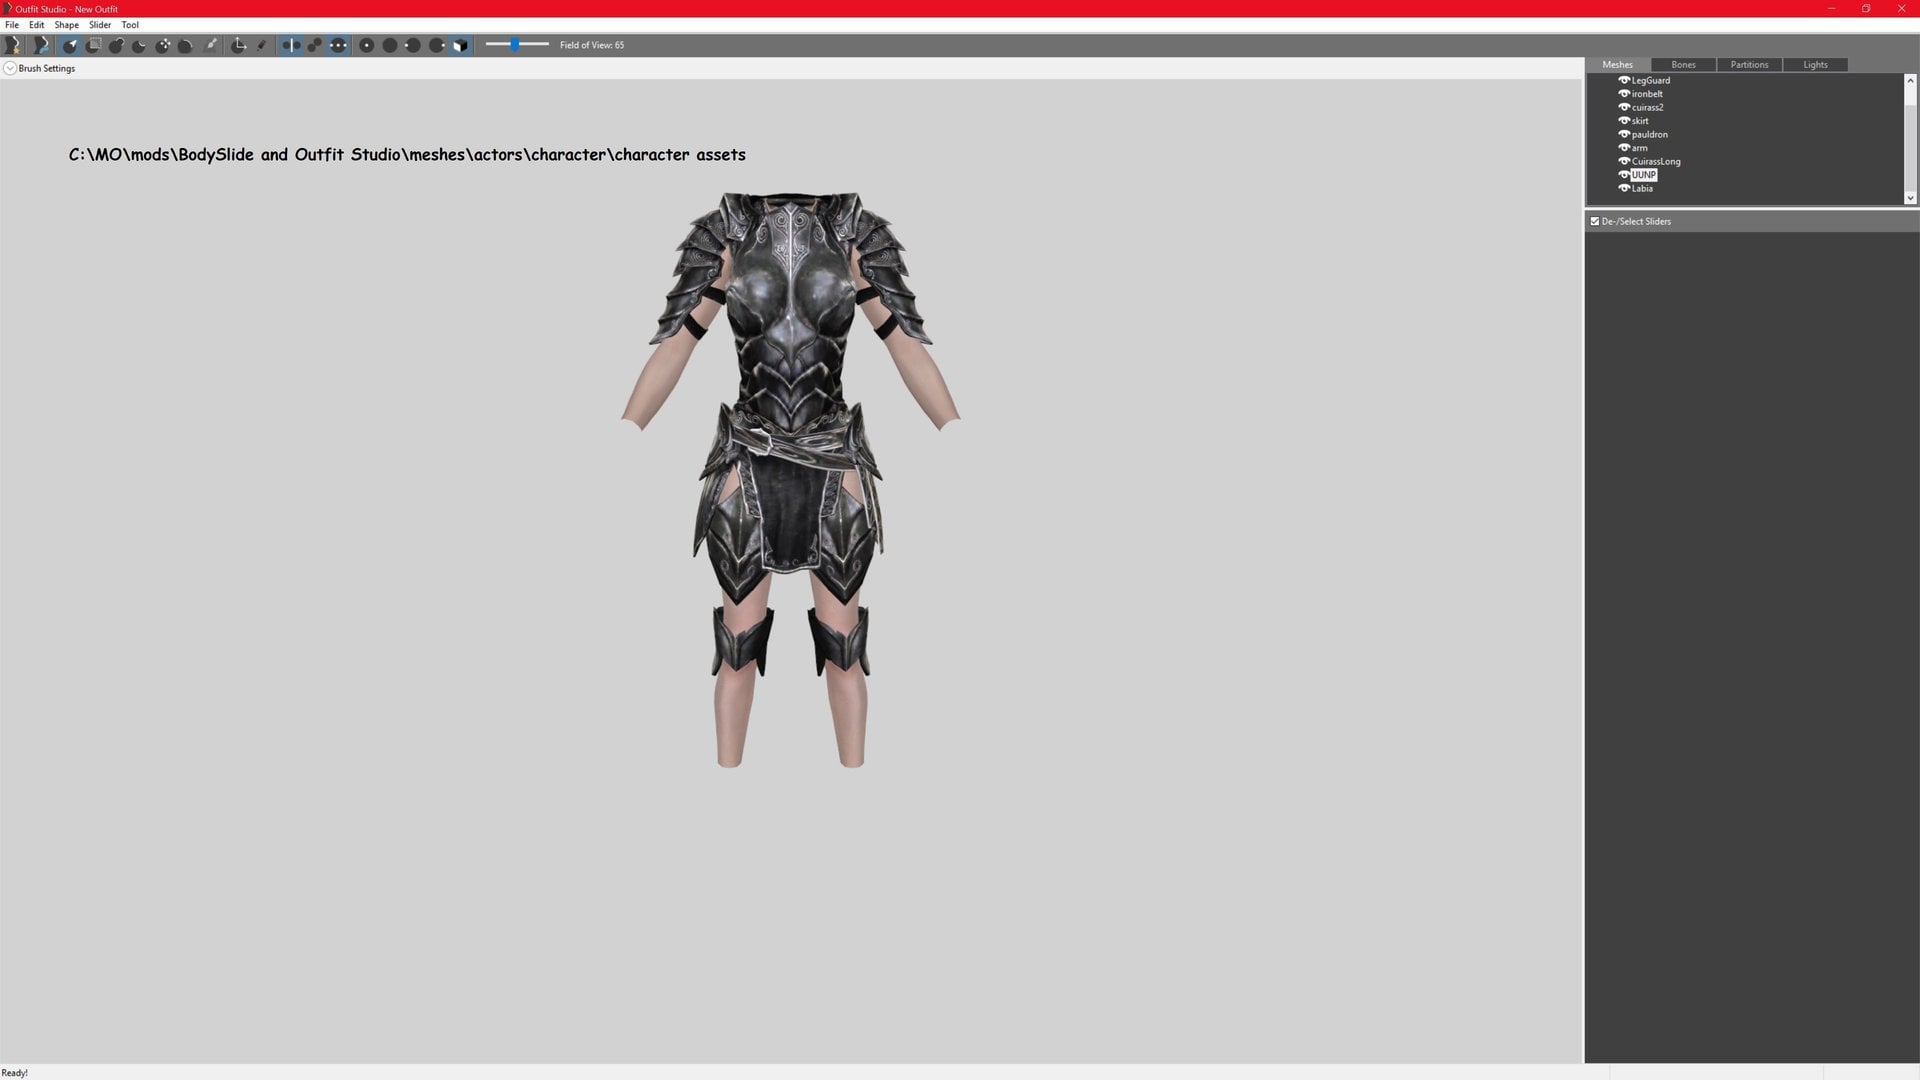
Task: Open the Tool menu
Action: click(130, 25)
